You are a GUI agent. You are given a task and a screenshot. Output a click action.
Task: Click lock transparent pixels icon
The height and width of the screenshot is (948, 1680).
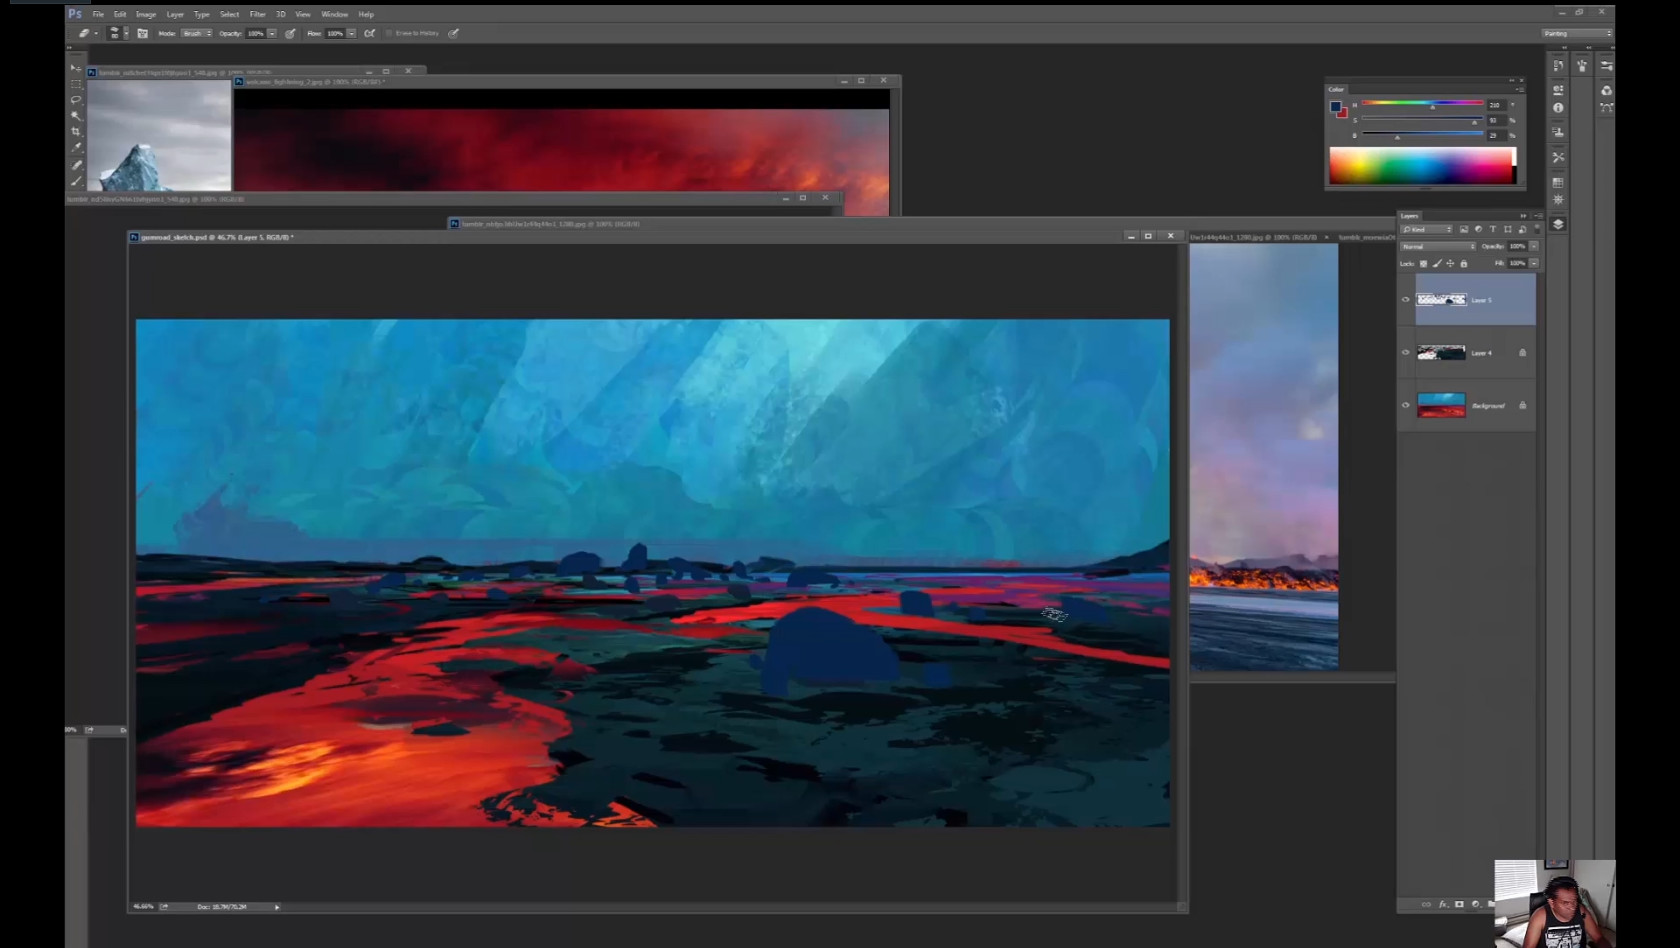(1423, 264)
